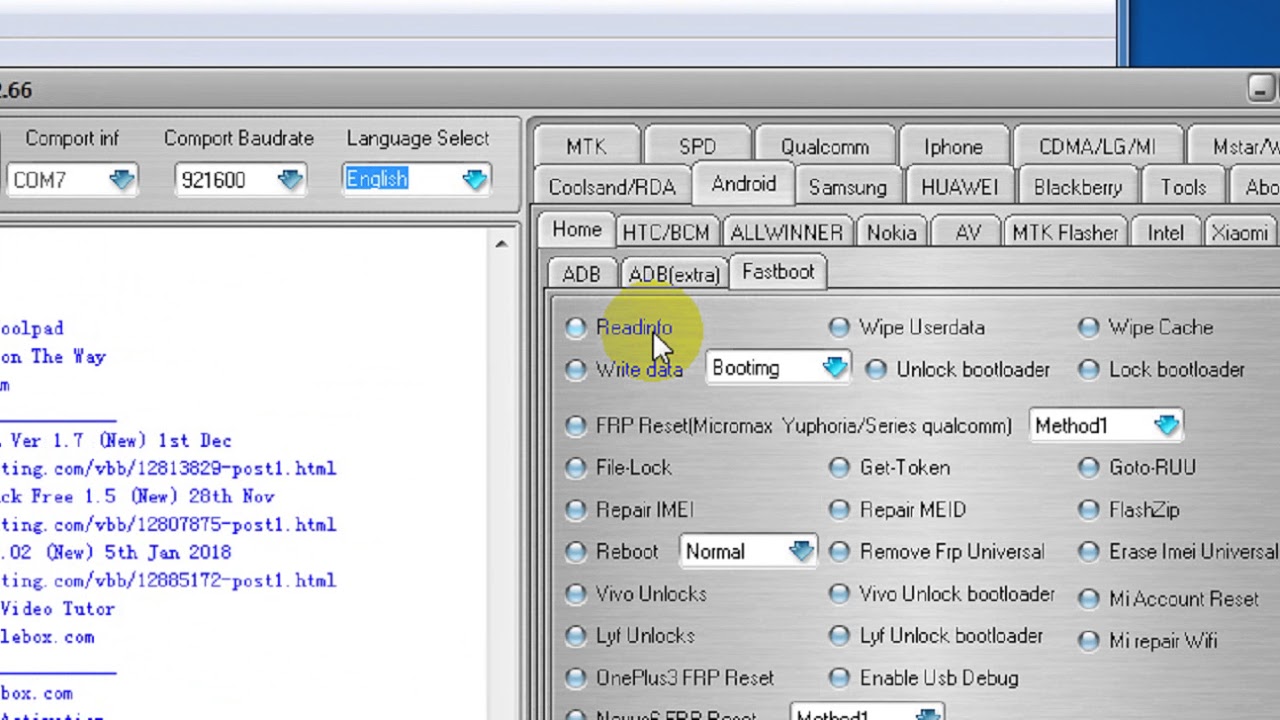Open the Tools tab

pos(1183,188)
